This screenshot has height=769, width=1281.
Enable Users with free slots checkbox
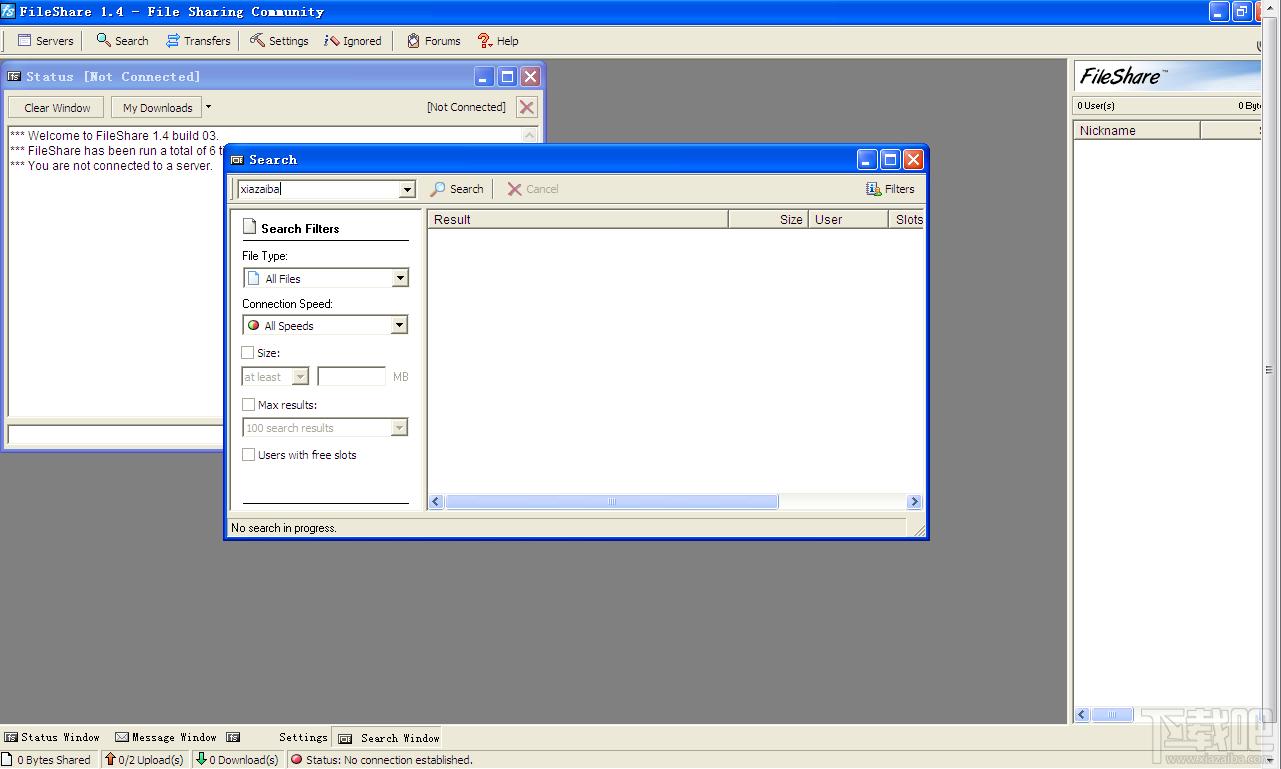(248, 455)
